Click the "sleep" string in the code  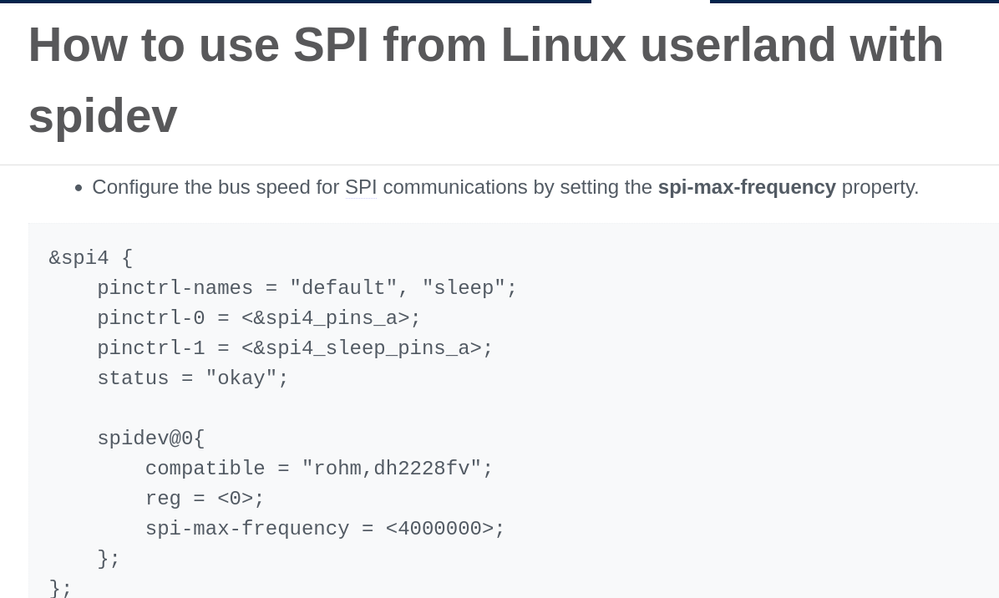click(x=463, y=288)
